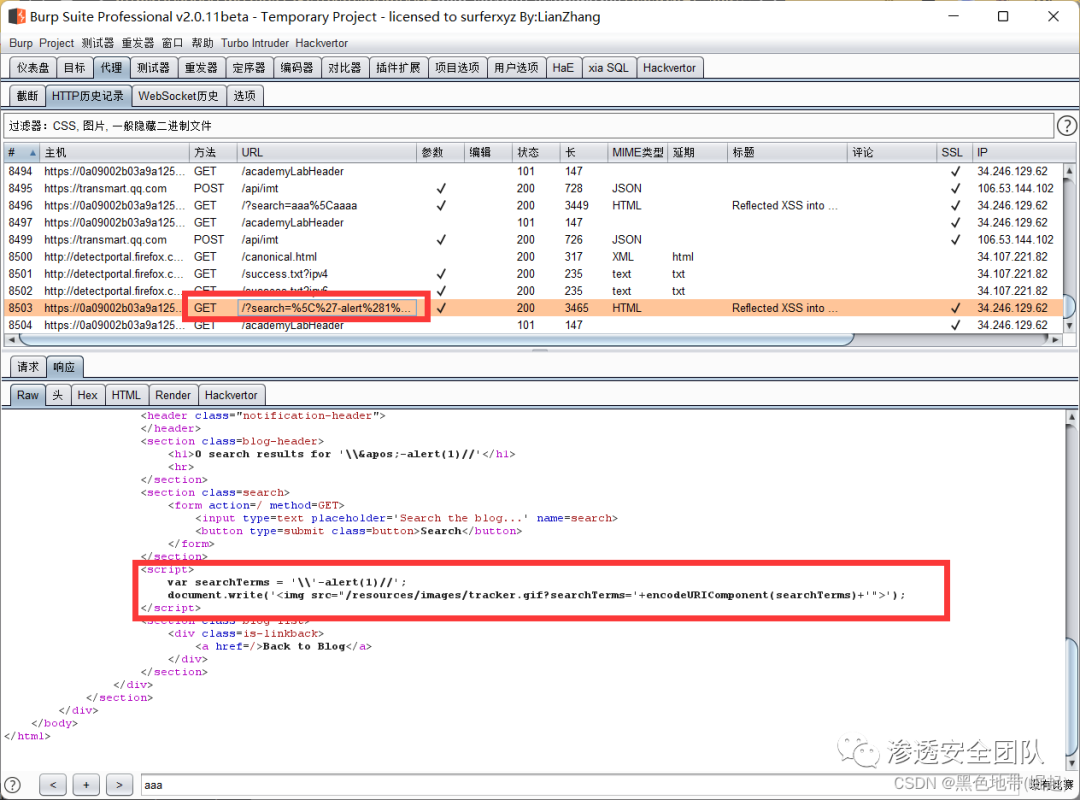Image resolution: width=1080 pixels, height=800 pixels.
Task: Switch to the xia SQL tab
Action: (608, 68)
